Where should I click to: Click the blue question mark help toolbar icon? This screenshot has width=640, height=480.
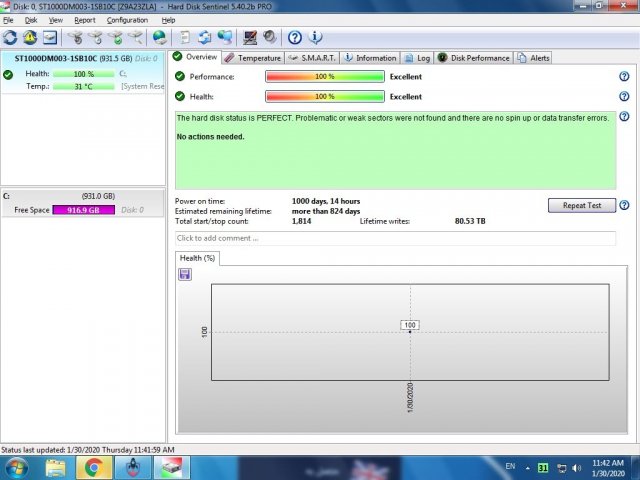coord(295,38)
